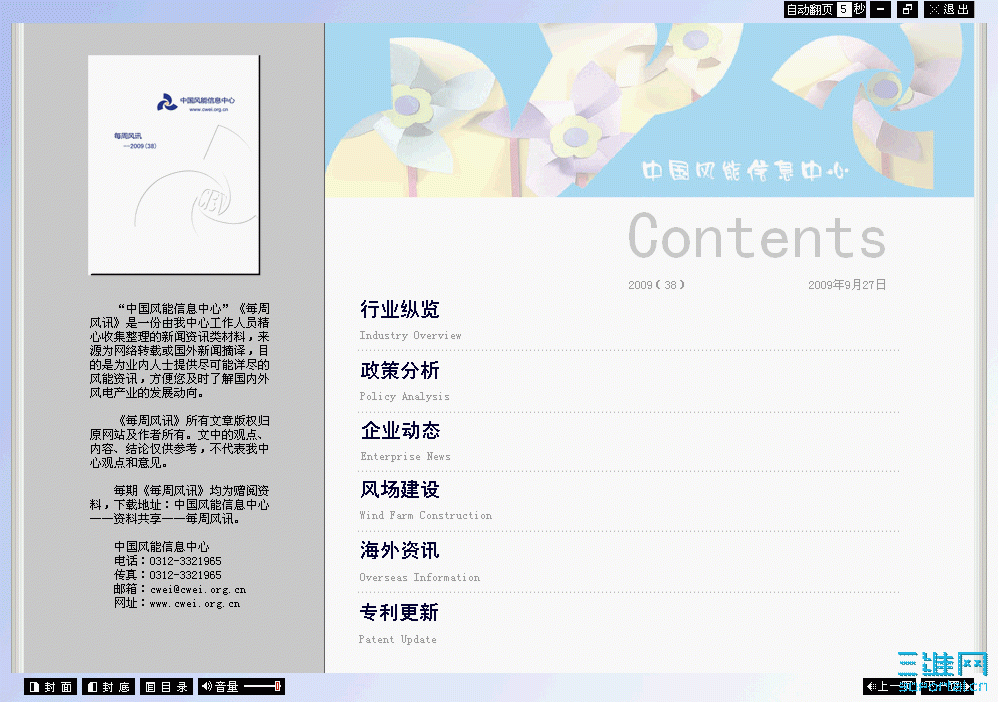Open the 政策分析 Policy Analysis section
The height and width of the screenshot is (702, 998).
click(x=400, y=371)
